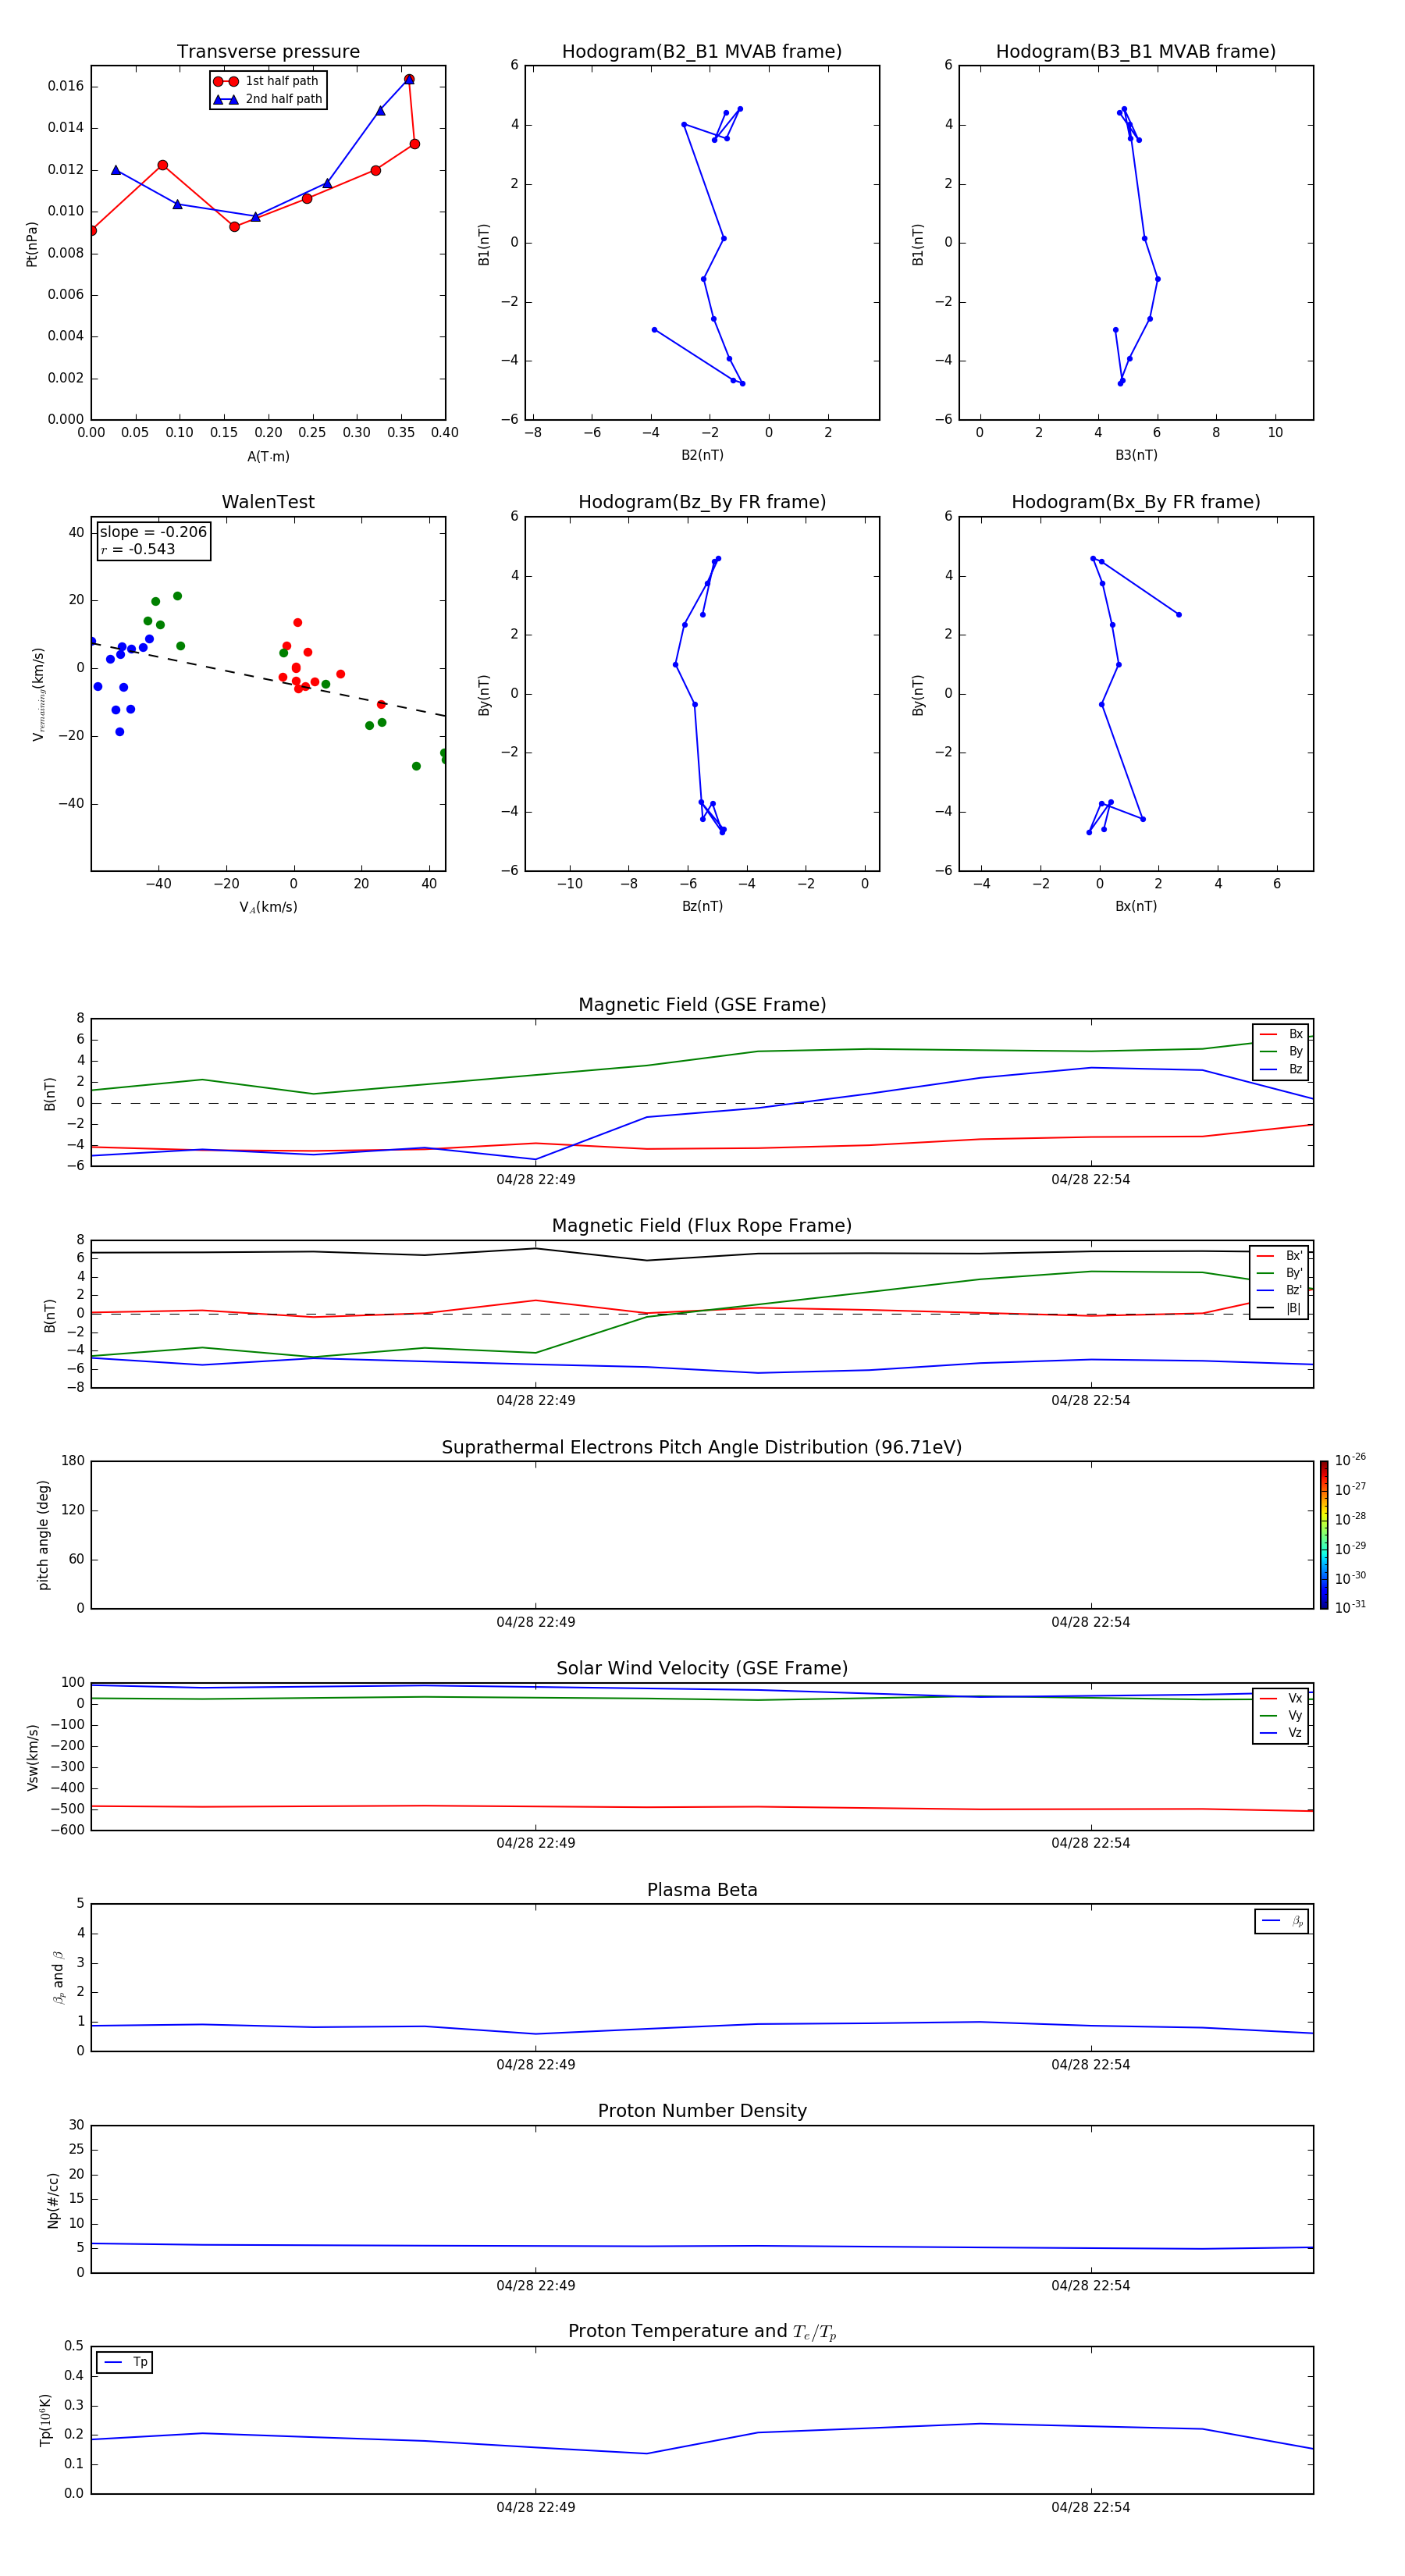The width and height of the screenshot is (1405, 2576).
Task: Select '2nd half path' legend entry
Action: 268,99
